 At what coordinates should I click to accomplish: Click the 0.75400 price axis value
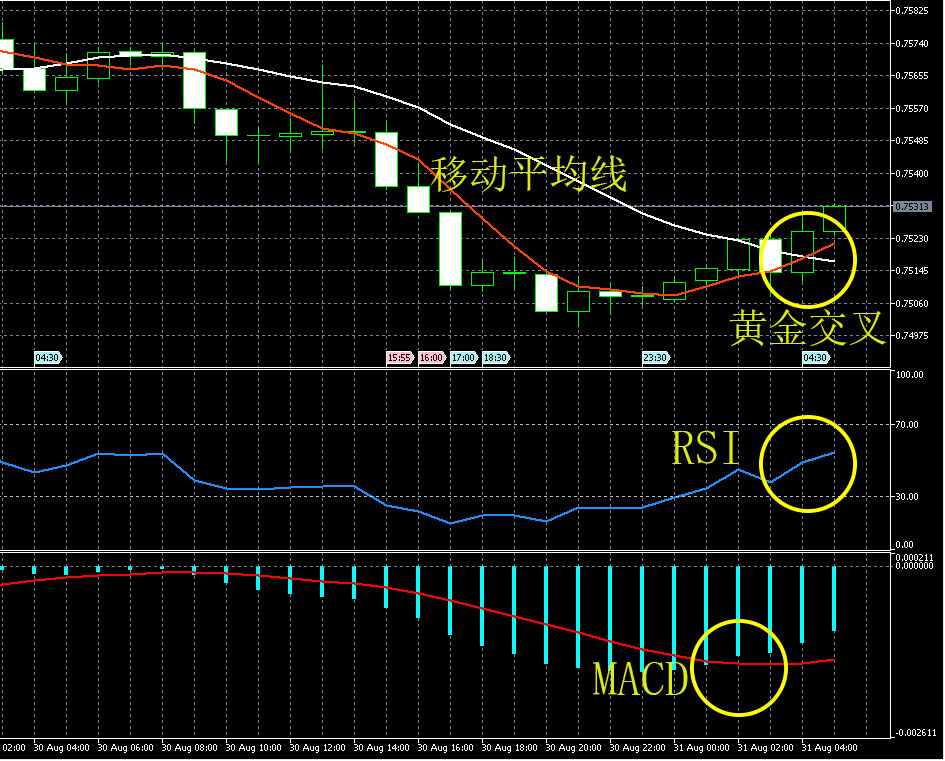[x=912, y=174]
